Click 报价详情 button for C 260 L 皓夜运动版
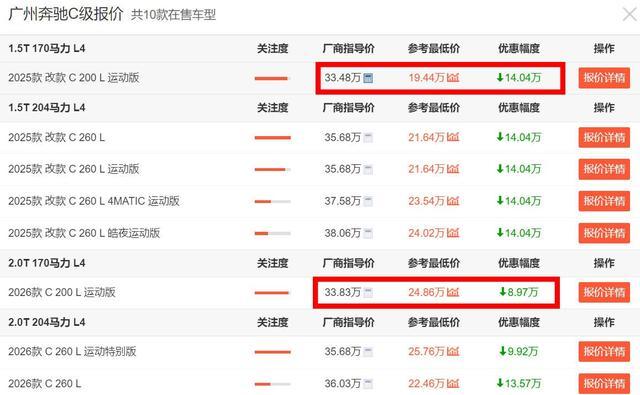This screenshot has height=395, width=640. (x=604, y=233)
